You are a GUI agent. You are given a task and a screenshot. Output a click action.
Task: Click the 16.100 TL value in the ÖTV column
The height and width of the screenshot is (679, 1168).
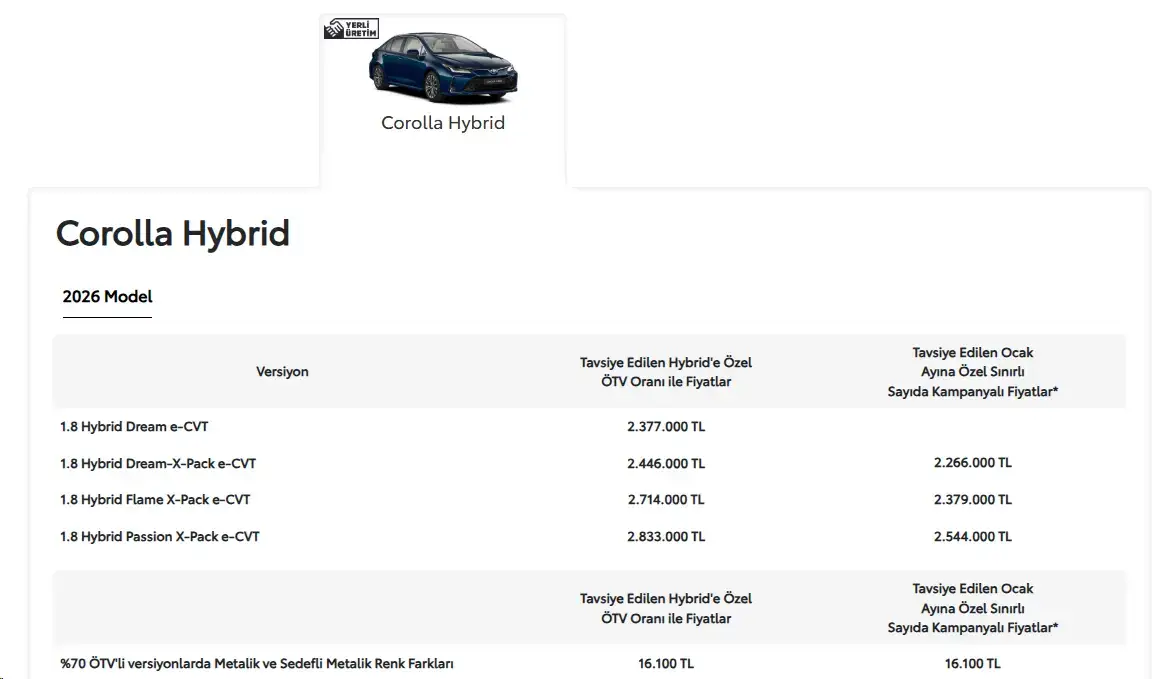[666, 663]
